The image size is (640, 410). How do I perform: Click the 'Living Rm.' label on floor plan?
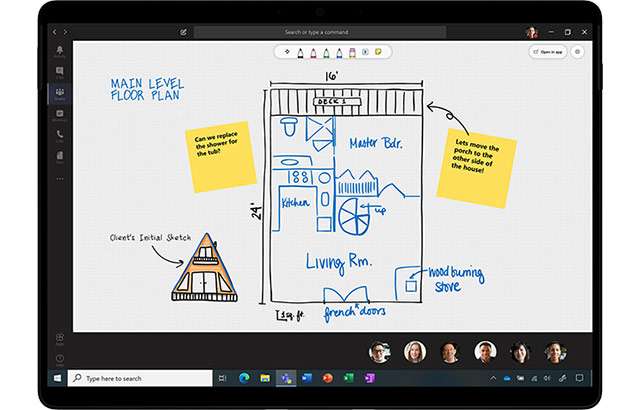click(x=339, y=262)
